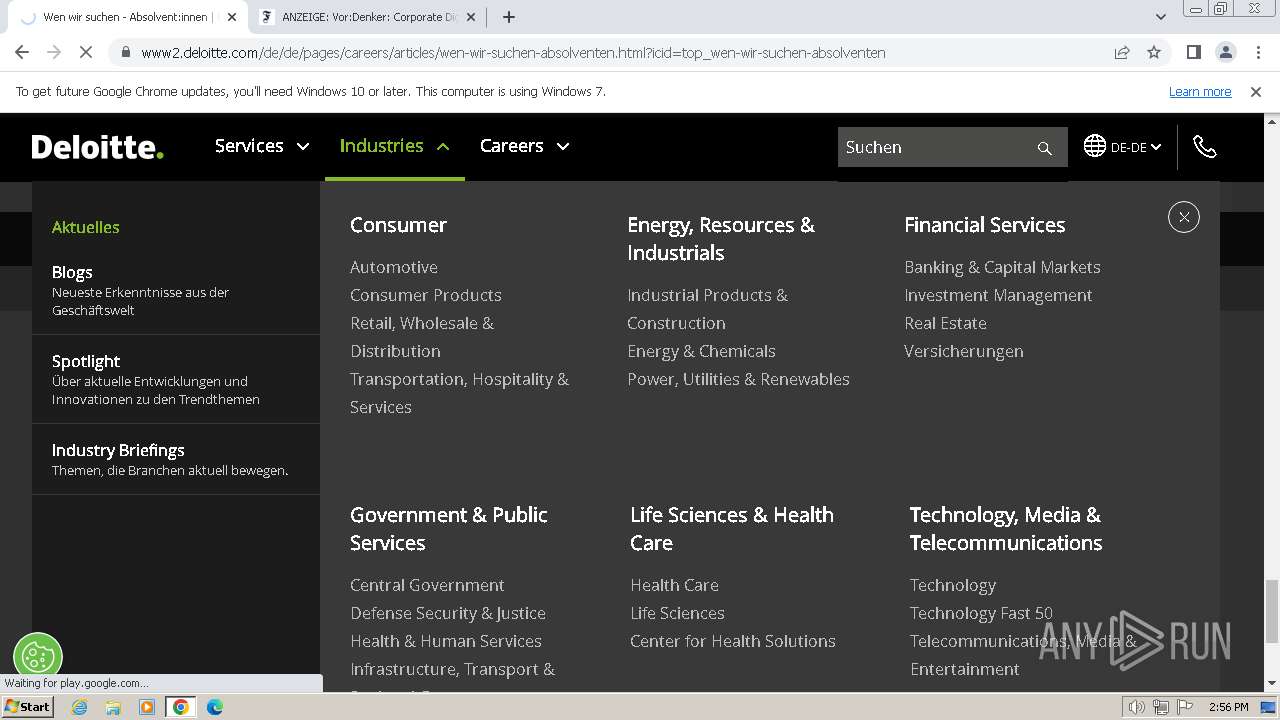This screenshot has height=720, width=1280.
Task: Click the search magnifier icon
Action: tap(1044, 148)
